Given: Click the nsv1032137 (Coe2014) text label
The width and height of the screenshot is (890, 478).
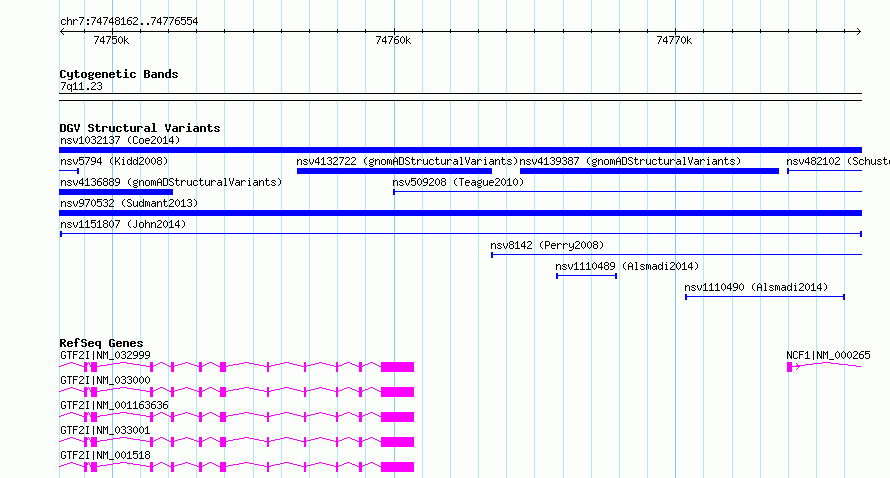Looking at the screenshot, I should 120,140.
